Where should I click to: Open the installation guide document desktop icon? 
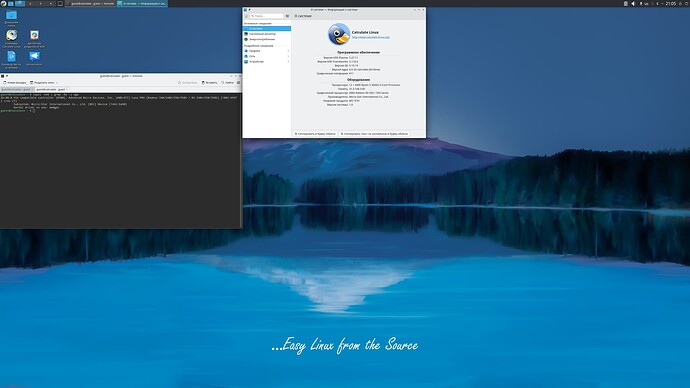(11, 59)
